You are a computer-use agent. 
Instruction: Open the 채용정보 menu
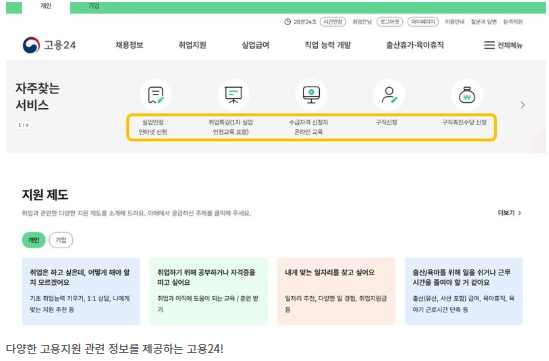(x=129, y=45)
